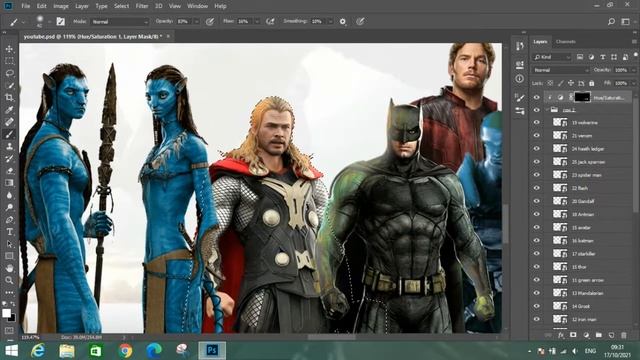Select the Dodge tool
This screenshot has height=360, width=640.
[9, 207]
